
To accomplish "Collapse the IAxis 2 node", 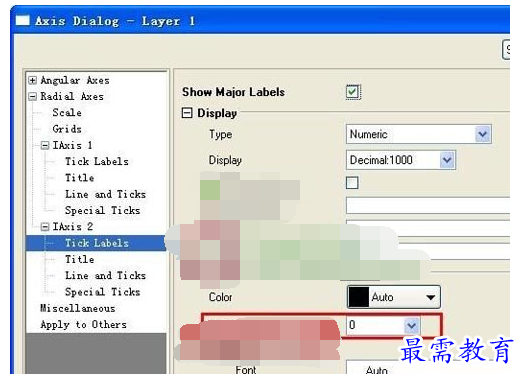I will [45, 227].
